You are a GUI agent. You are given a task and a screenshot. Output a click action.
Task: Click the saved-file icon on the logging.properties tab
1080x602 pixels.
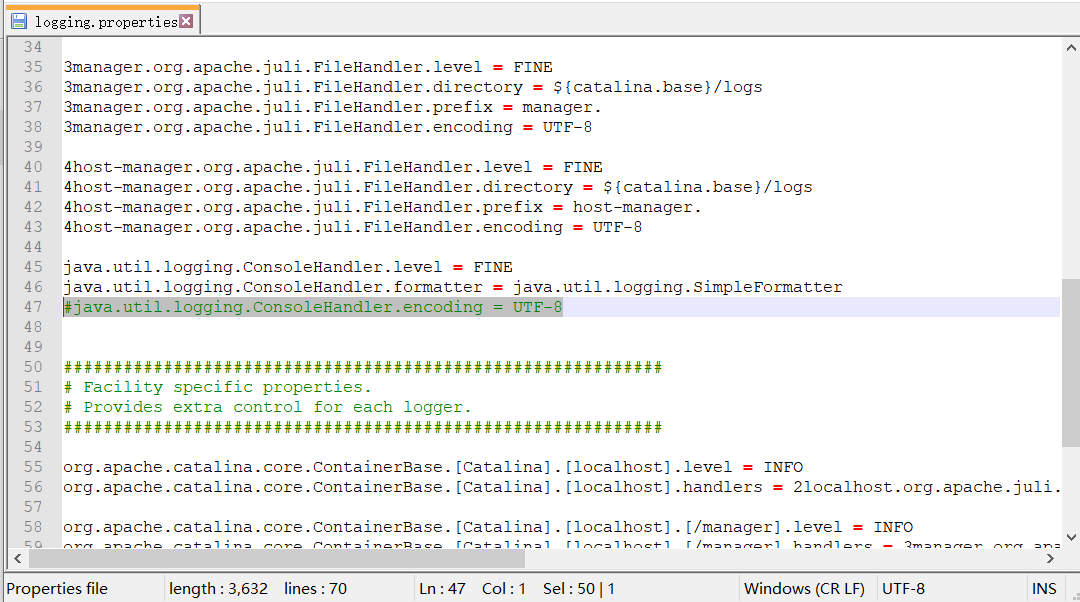21,19
